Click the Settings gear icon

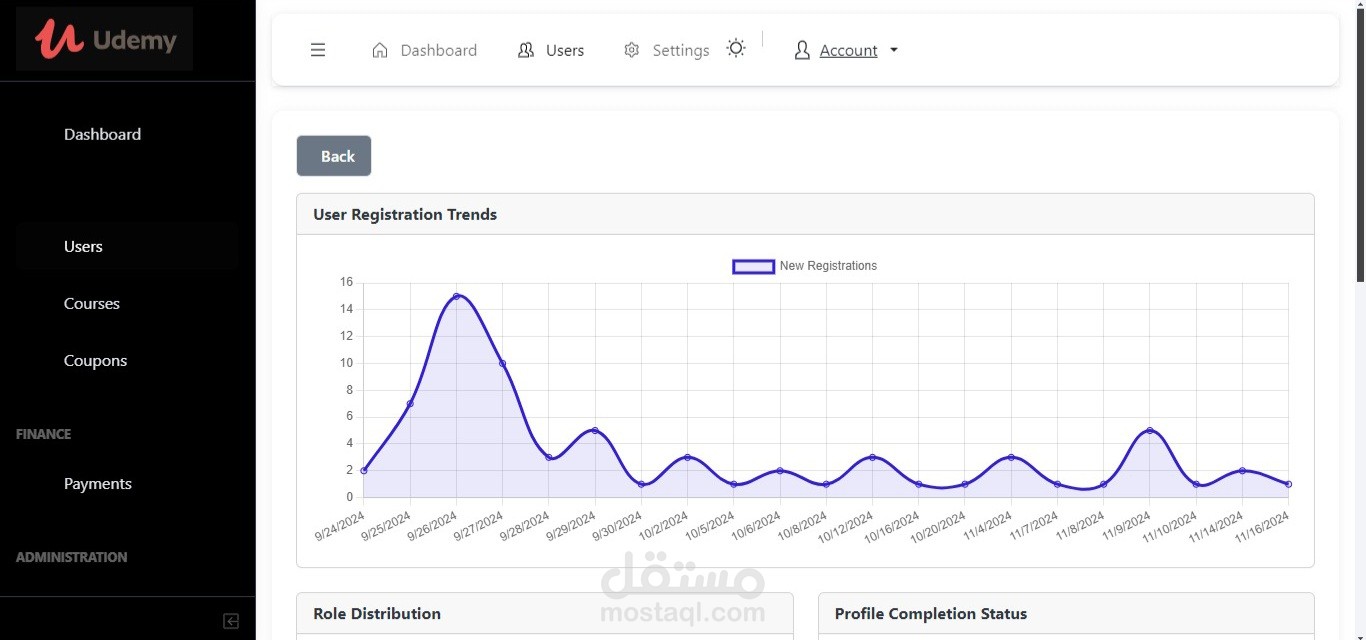pos(631,50)
